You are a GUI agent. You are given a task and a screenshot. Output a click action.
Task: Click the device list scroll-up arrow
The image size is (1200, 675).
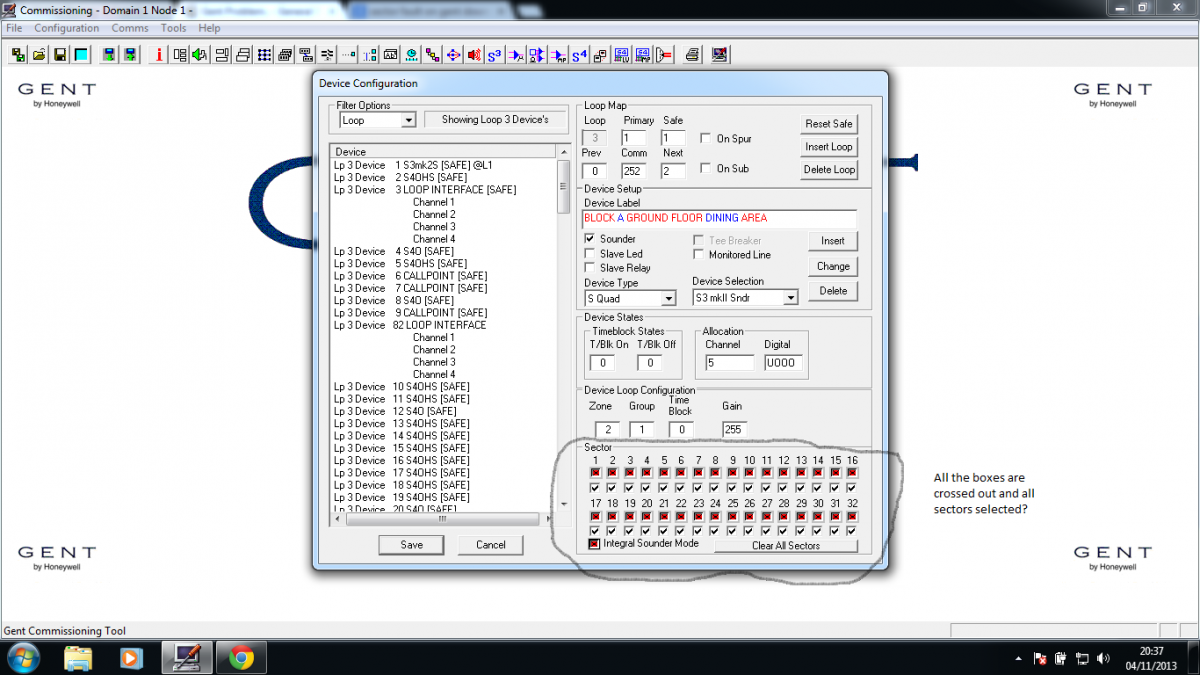pos(564,151)
